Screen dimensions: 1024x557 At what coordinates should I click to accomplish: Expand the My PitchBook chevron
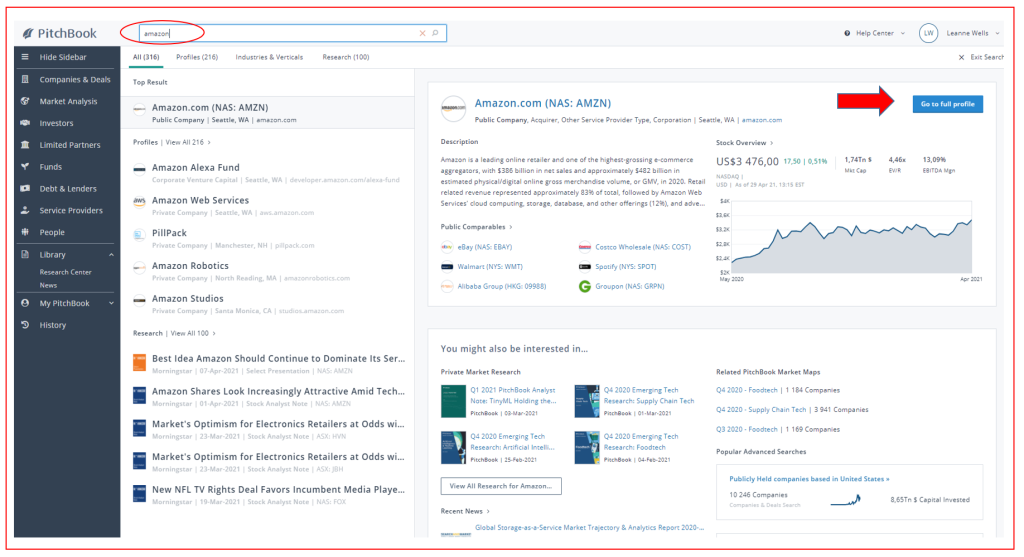pos(111,303)
